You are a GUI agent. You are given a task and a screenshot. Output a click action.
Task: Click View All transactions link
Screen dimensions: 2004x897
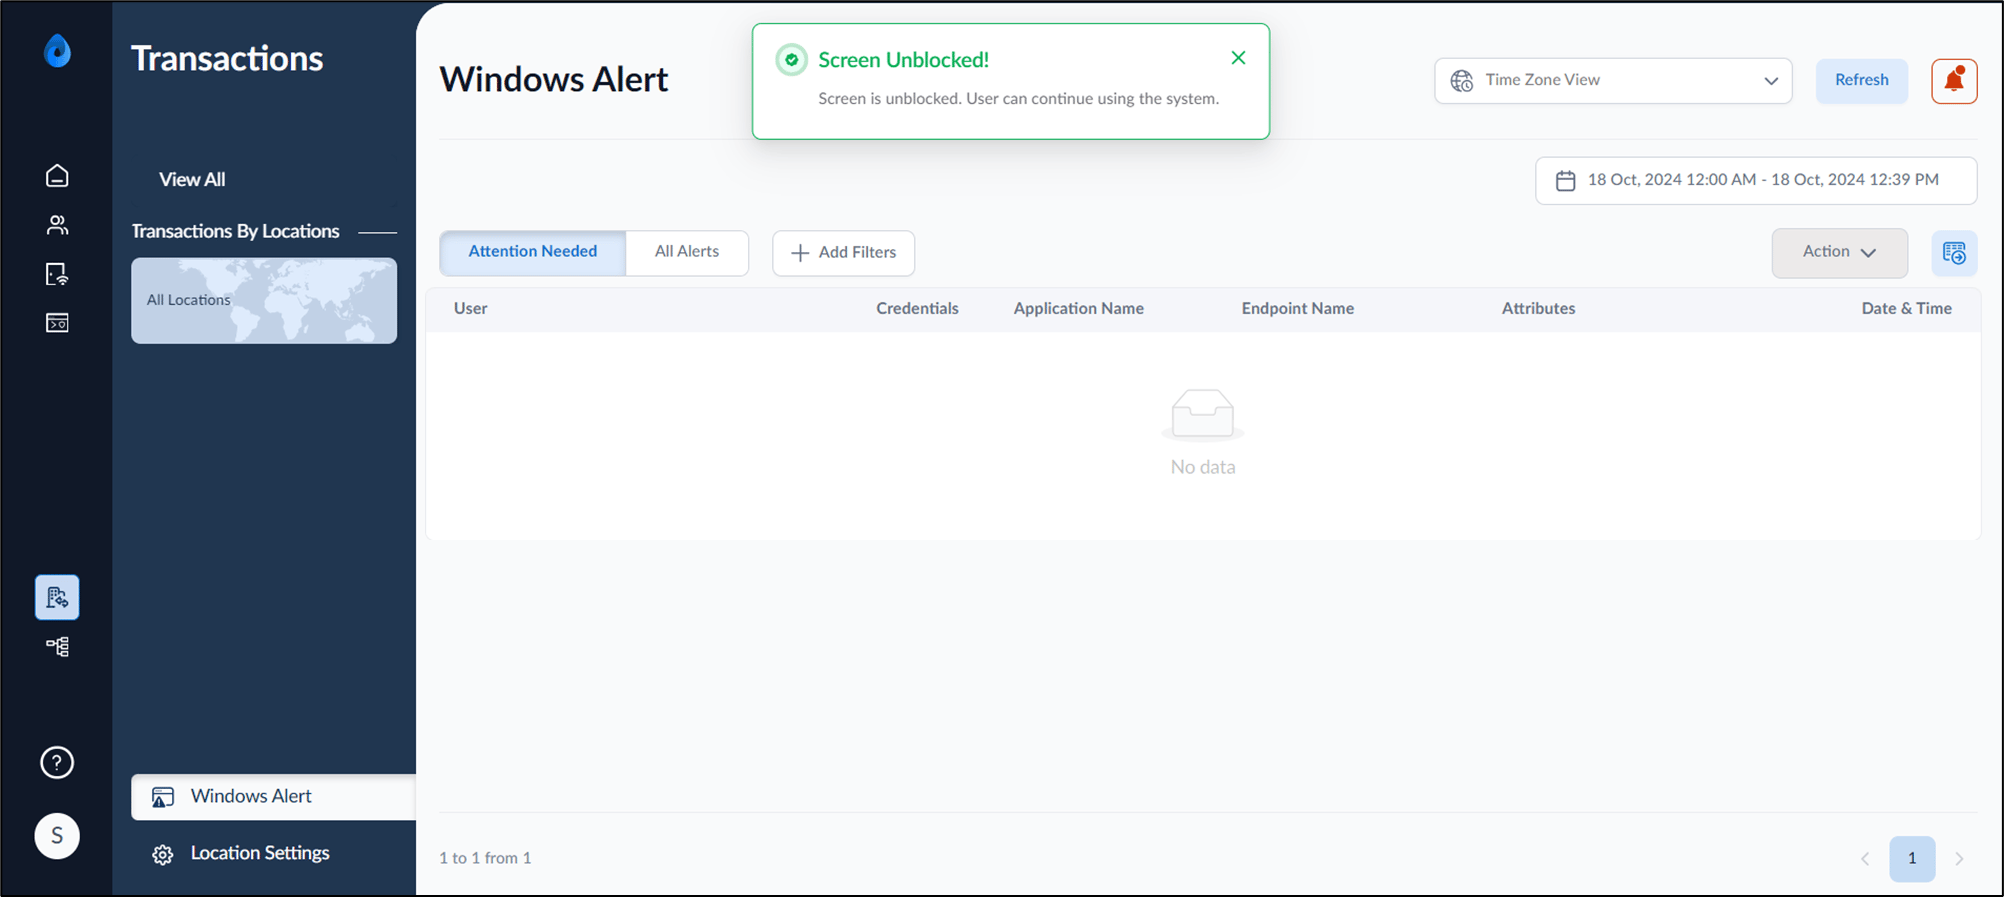click(x=192, y=180)
